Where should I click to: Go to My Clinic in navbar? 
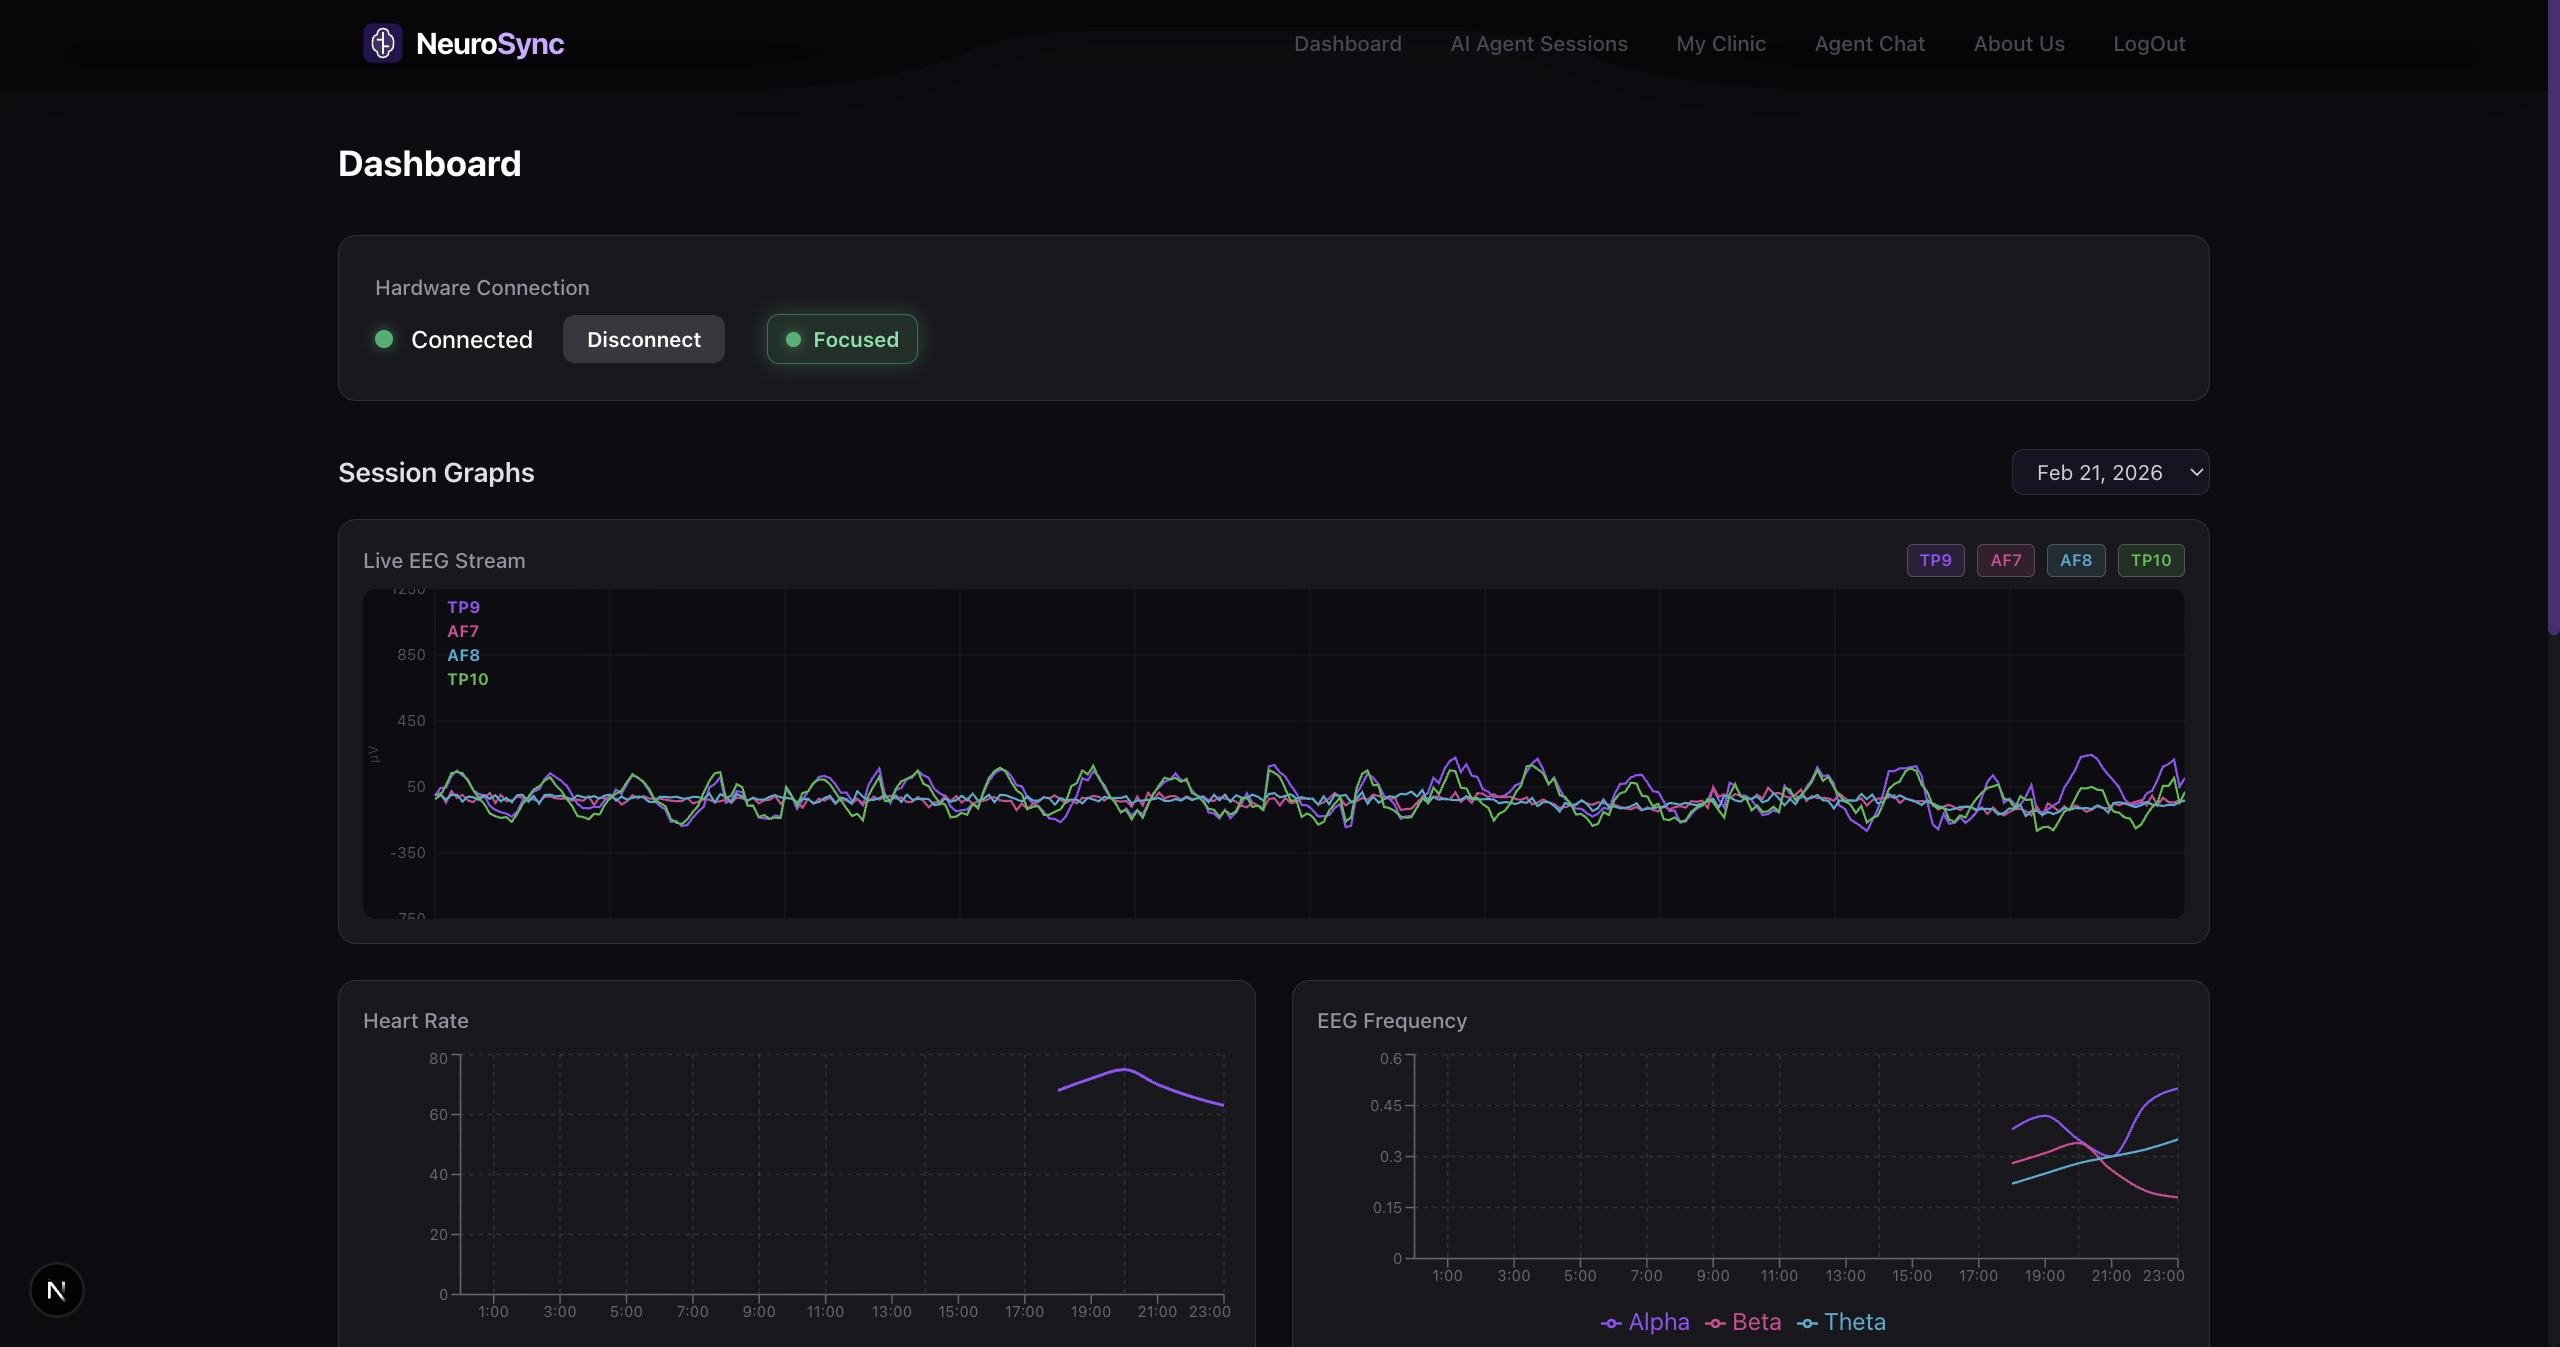coord(1720,44)
